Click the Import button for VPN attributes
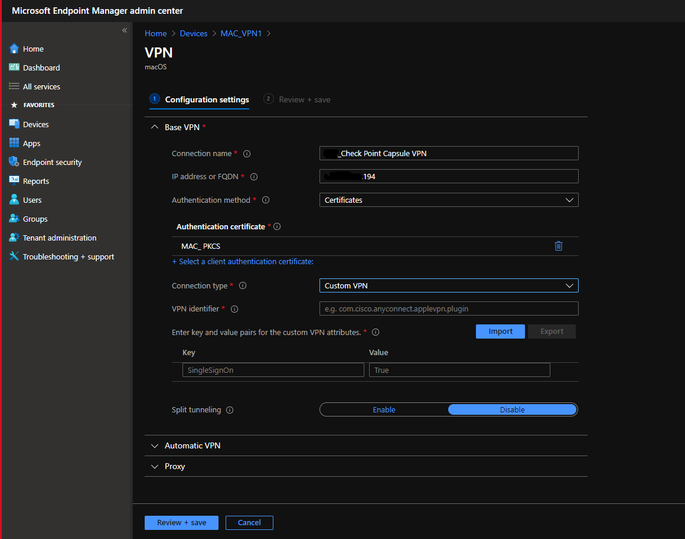The width and height of the screenshot is (685, 539). 499,332
